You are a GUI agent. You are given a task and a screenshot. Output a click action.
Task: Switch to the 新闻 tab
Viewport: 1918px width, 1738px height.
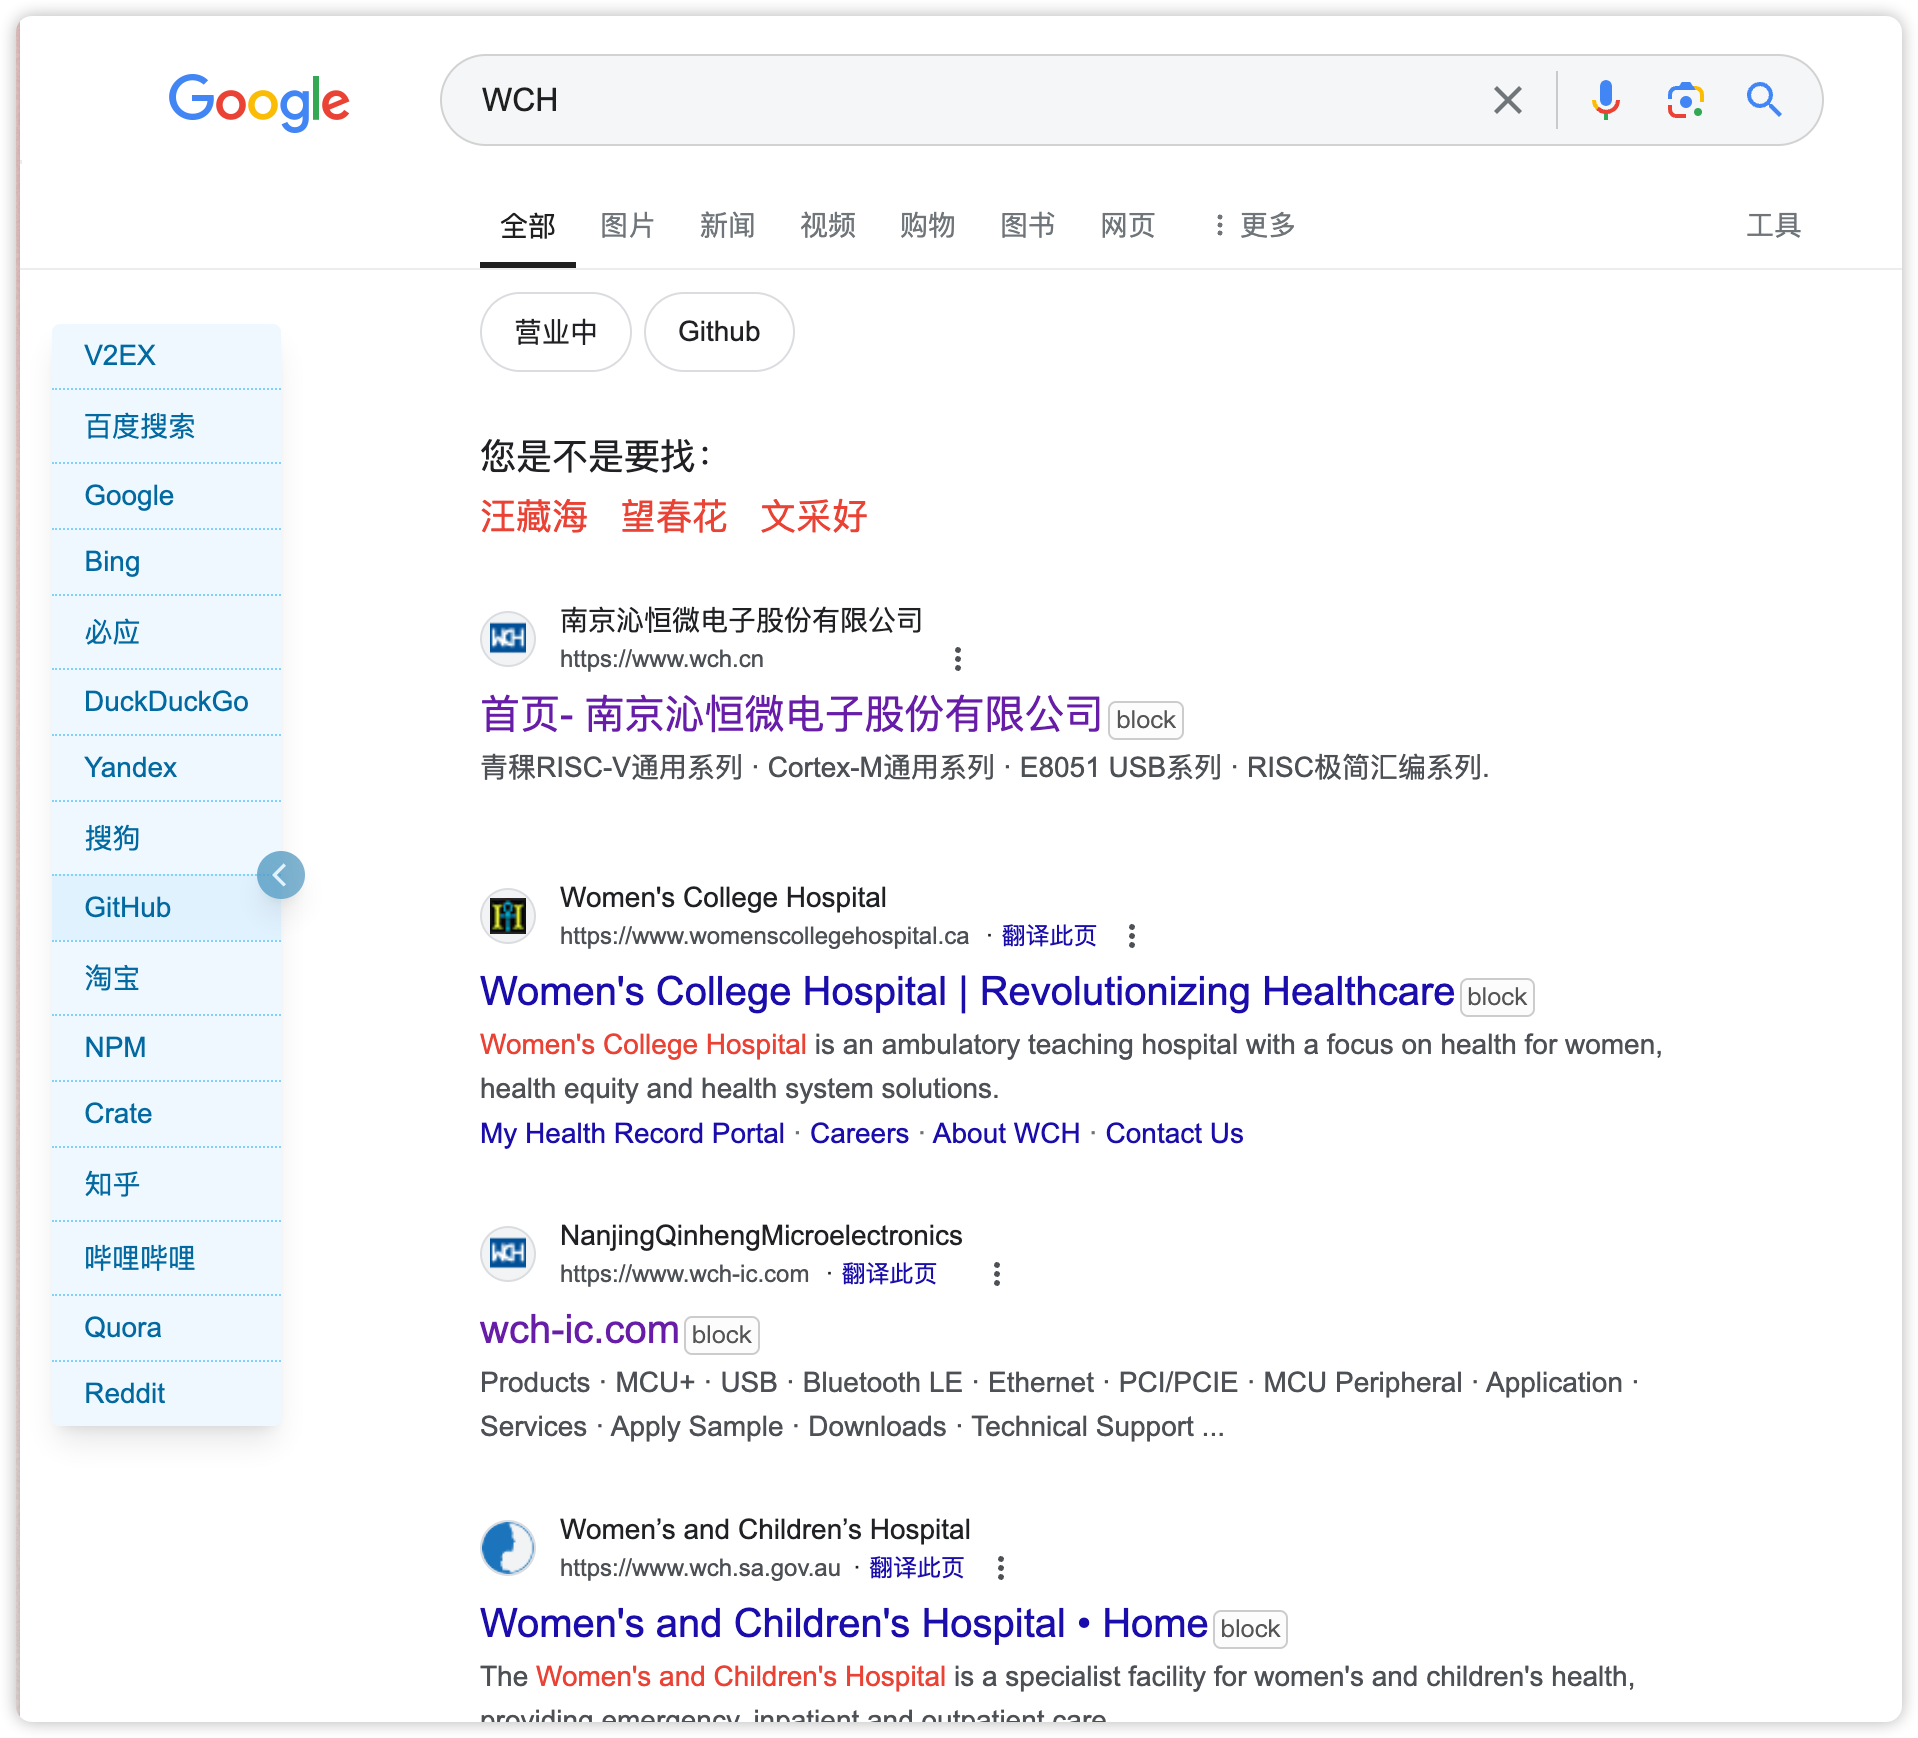[727, 226]
